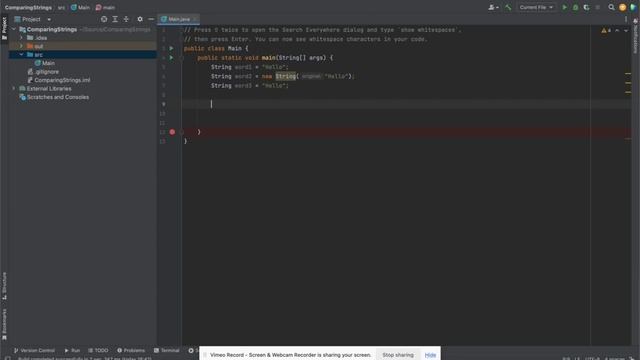Open the user account menu icon
The image size is (640, 360).
coord(493,7)
